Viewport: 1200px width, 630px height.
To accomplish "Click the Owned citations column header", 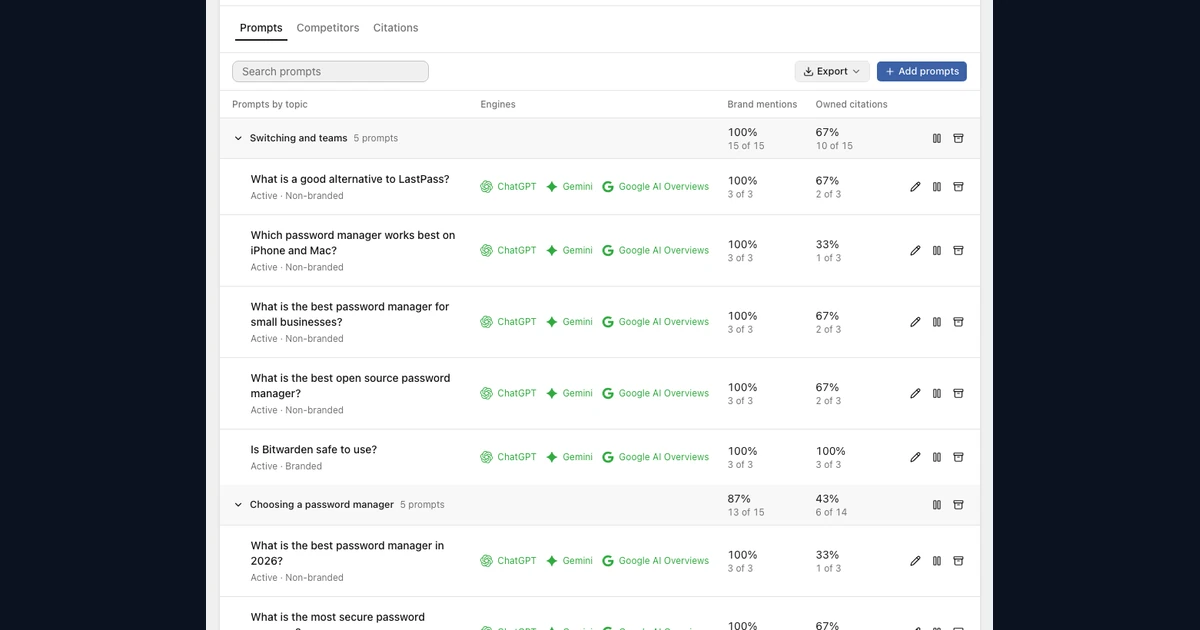I will pyautogui.click(x=852, y=104).
